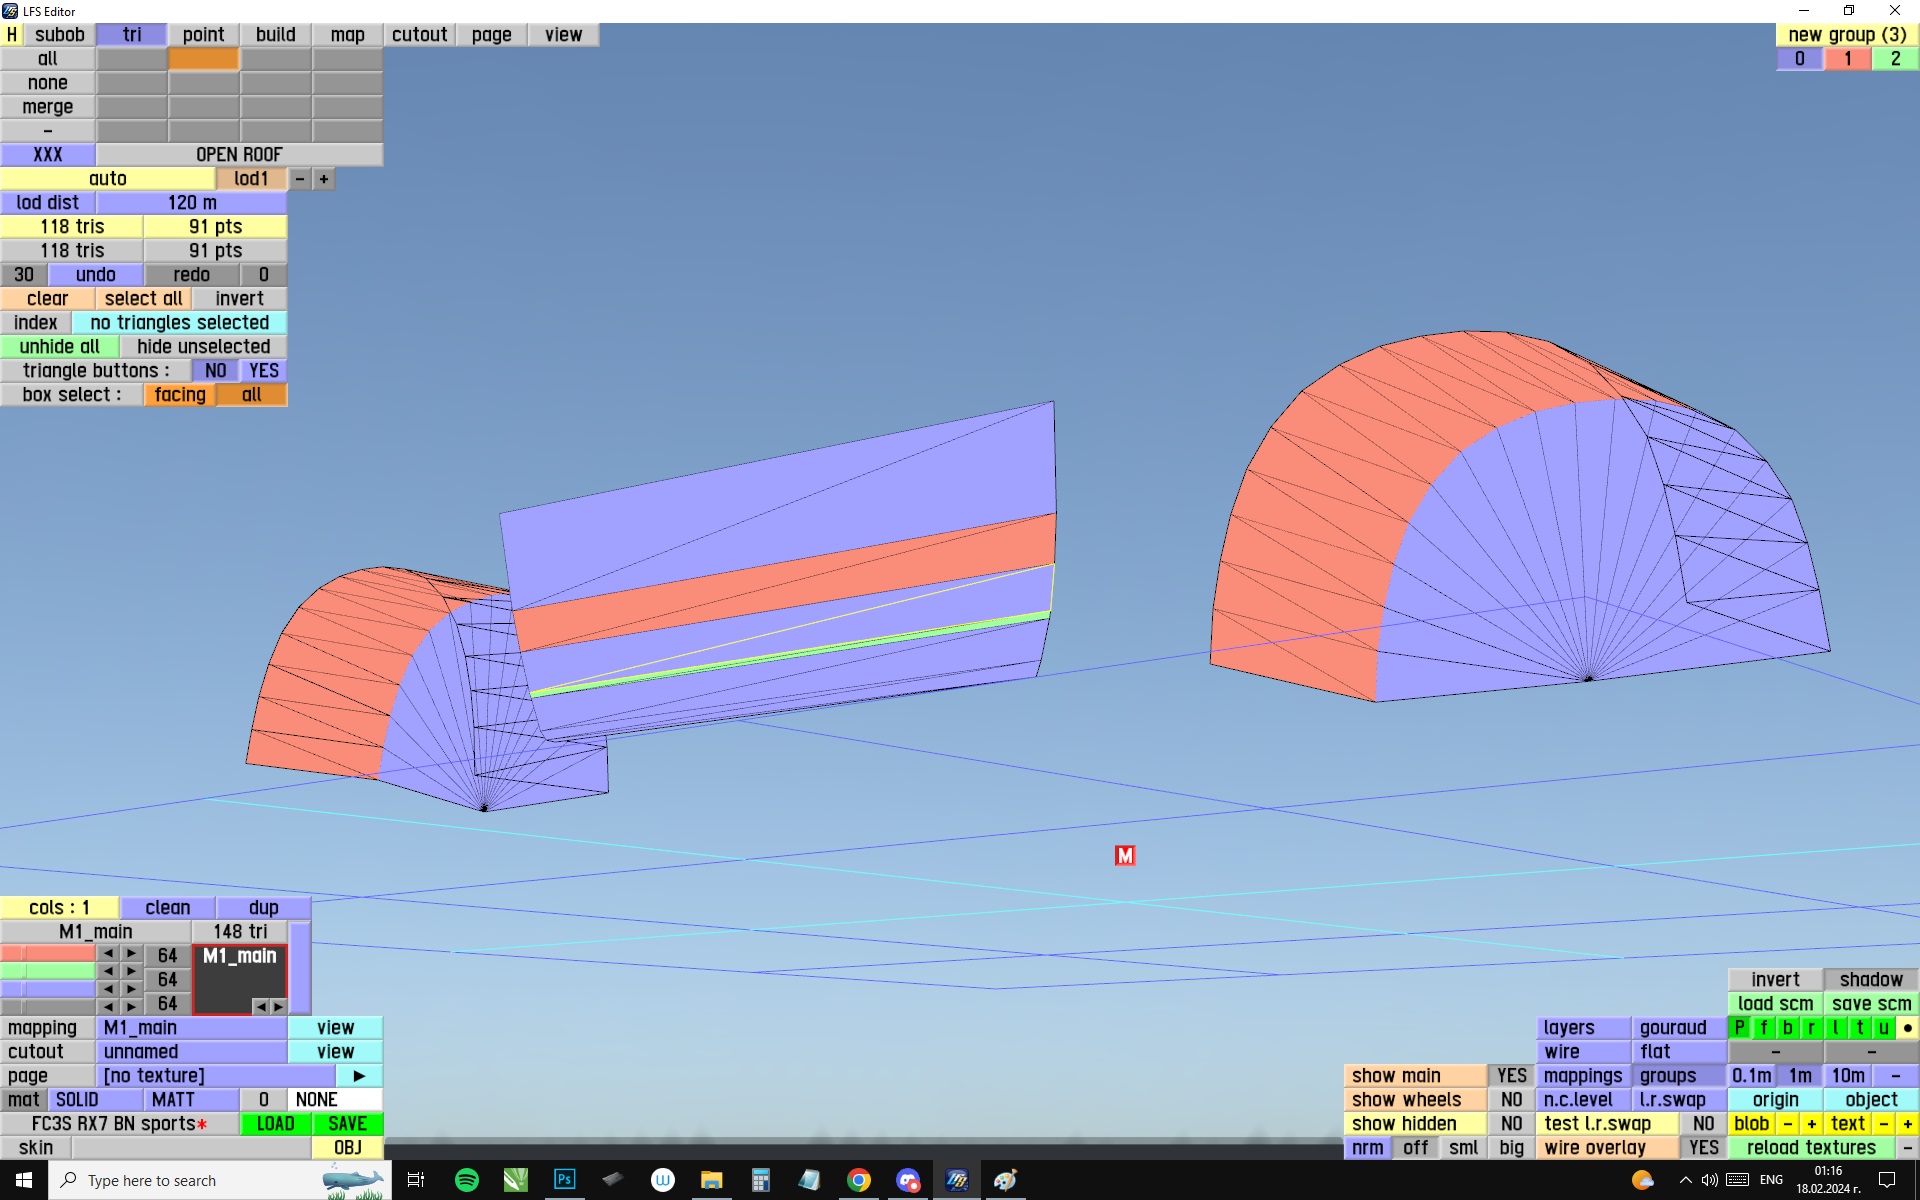This screenshot has height=1200, width=1920.
Task: Click the top view 't' button
Action: tap(1860, 1028)
